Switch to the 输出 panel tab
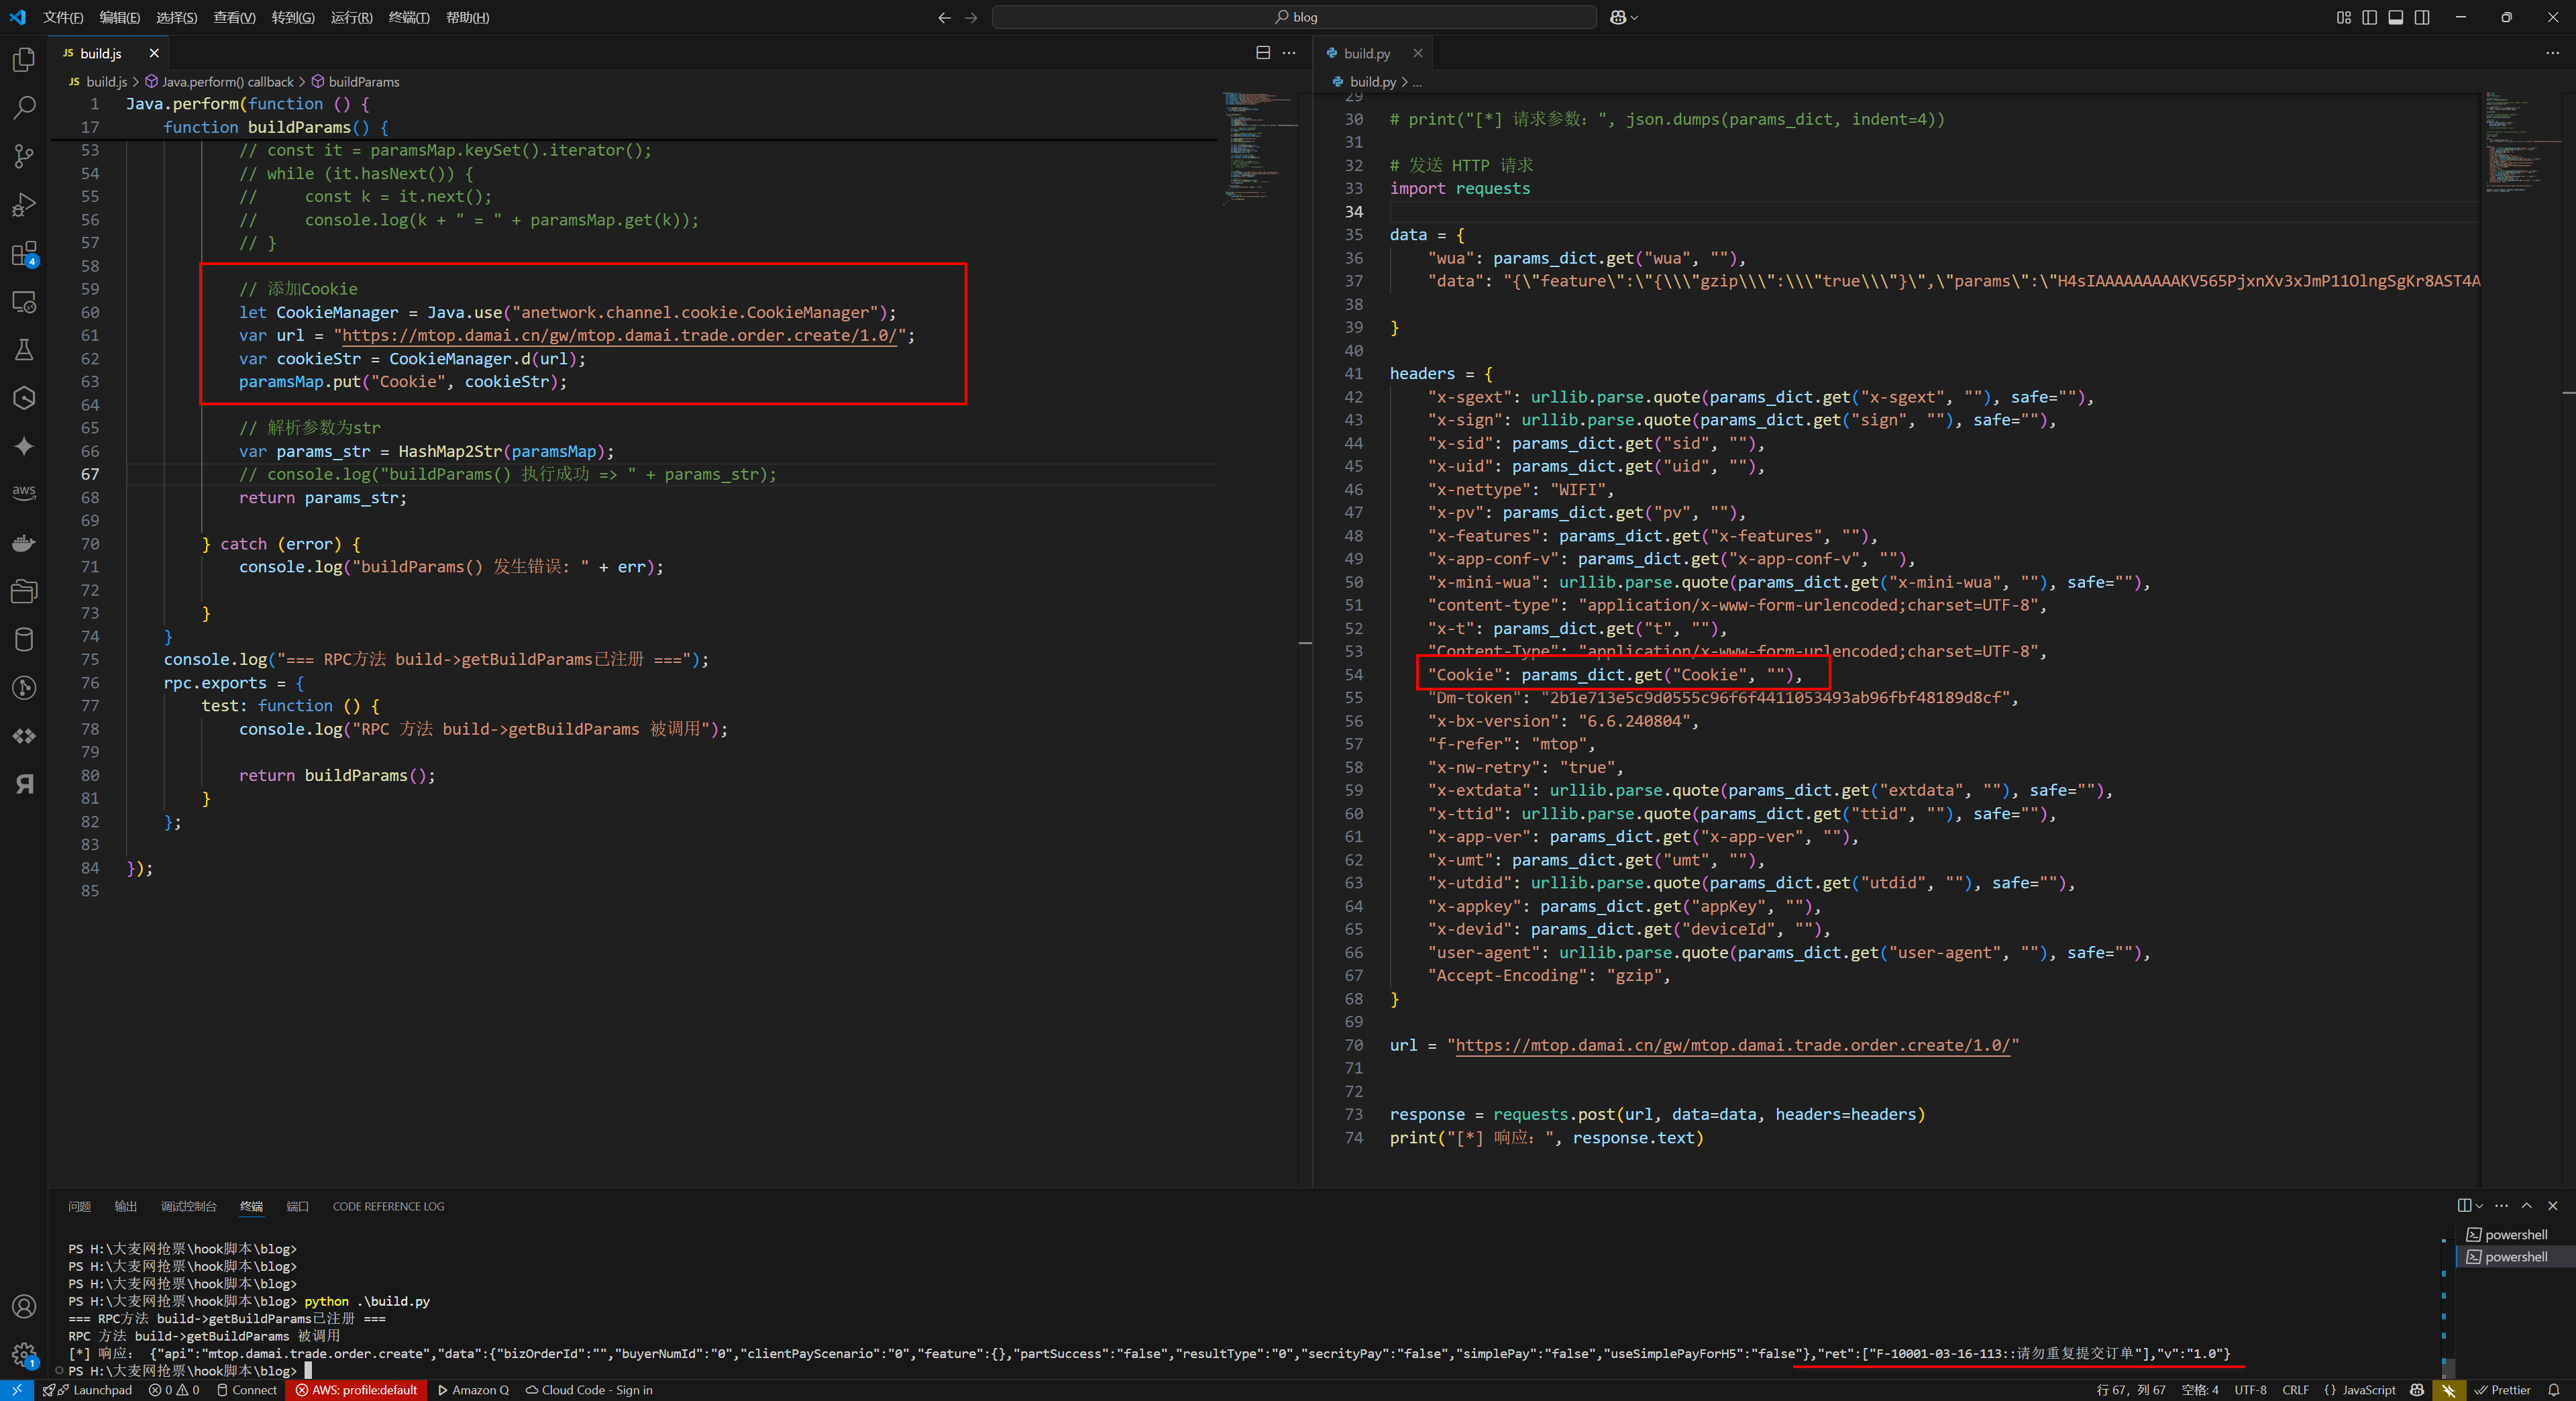This screenshot has width=2576, height=1401. tap(125, 1206)
